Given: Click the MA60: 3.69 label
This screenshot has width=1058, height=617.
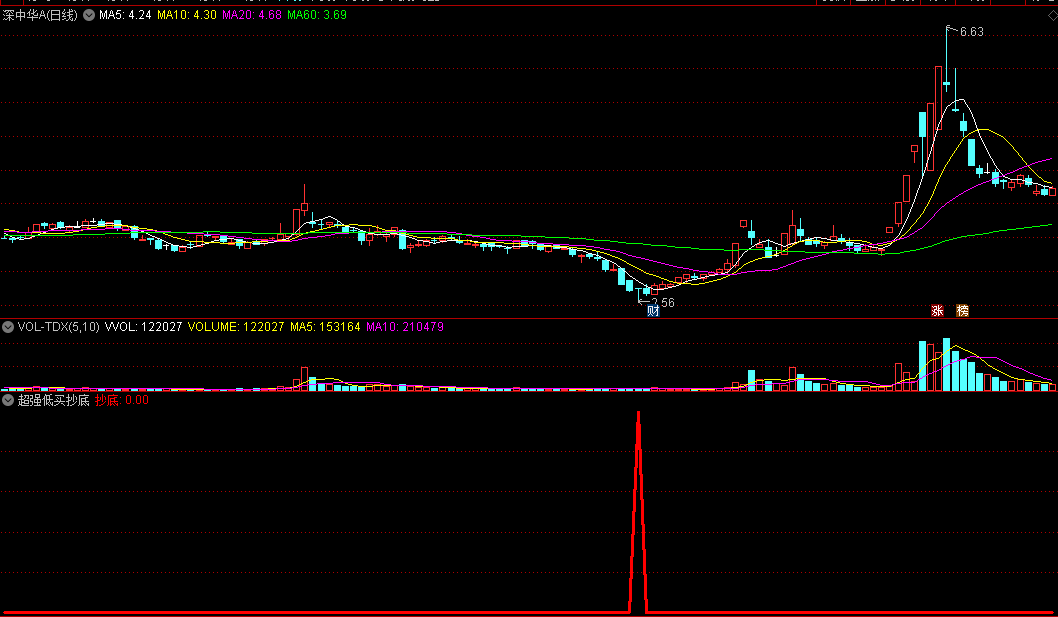Looking at the screenshot, I should (317, 15).
